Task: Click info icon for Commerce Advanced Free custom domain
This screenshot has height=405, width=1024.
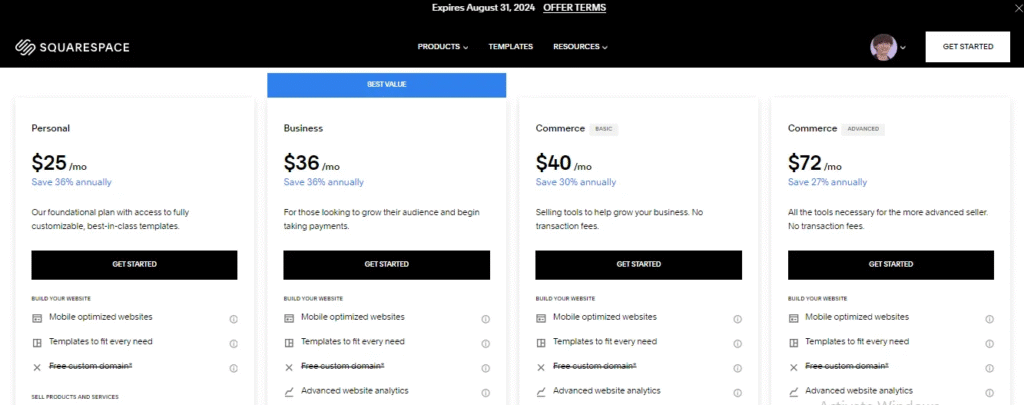Action: 989,368
